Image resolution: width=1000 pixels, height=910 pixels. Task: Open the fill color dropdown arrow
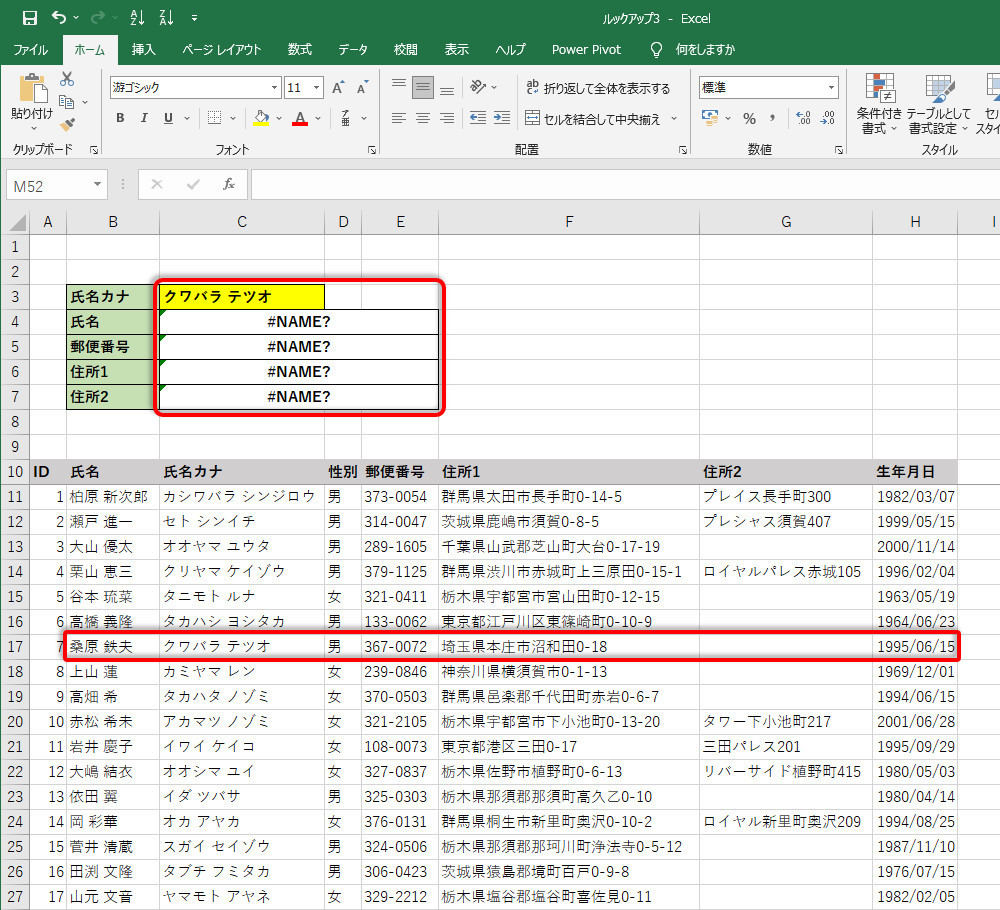pos(279,118)
